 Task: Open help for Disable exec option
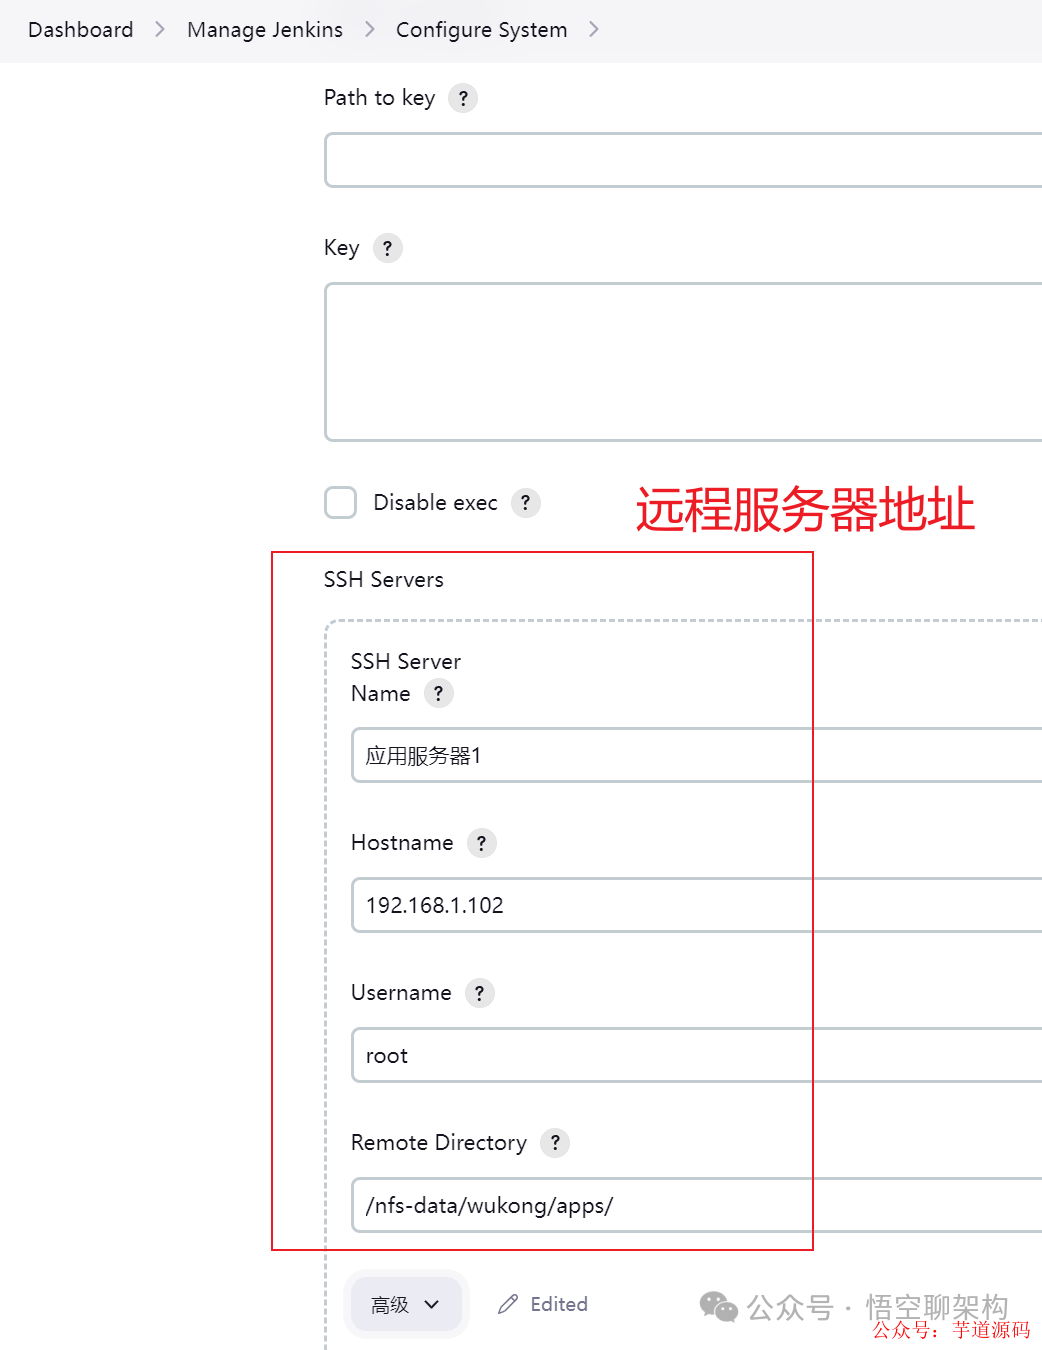click(x=526, y=502)
